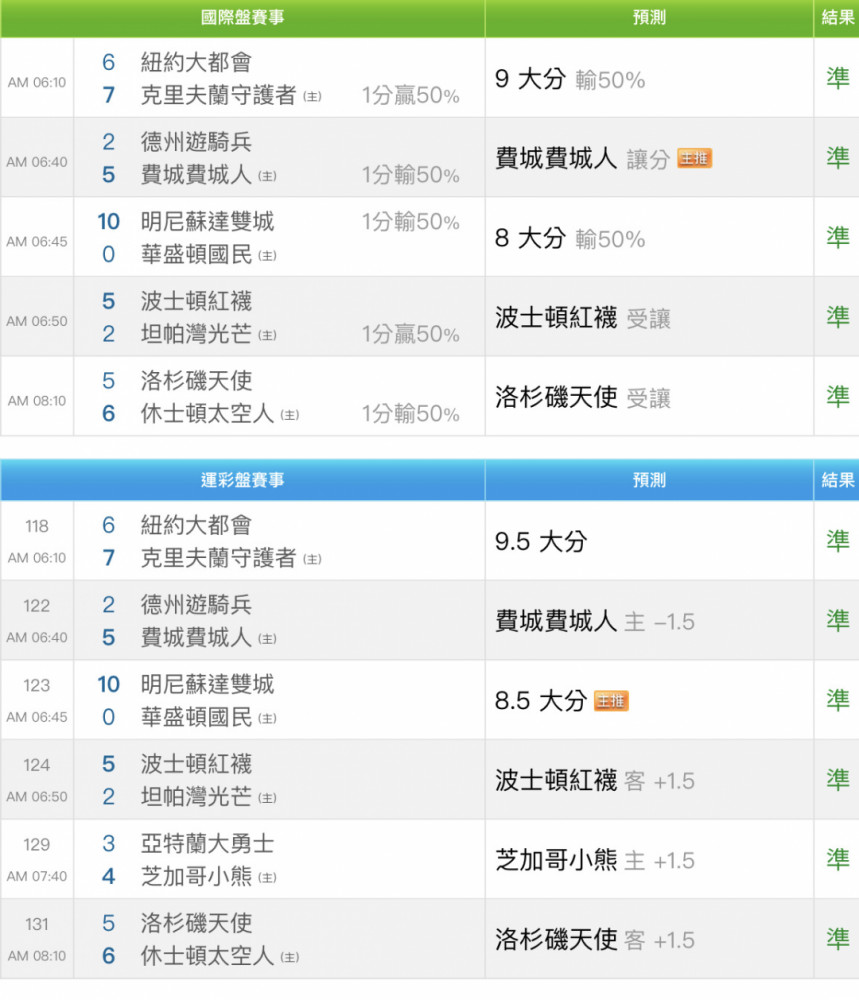Select the 洛杉磯天使 受讓 prediction
859x1000 pixels.
(x=583, y=397)
